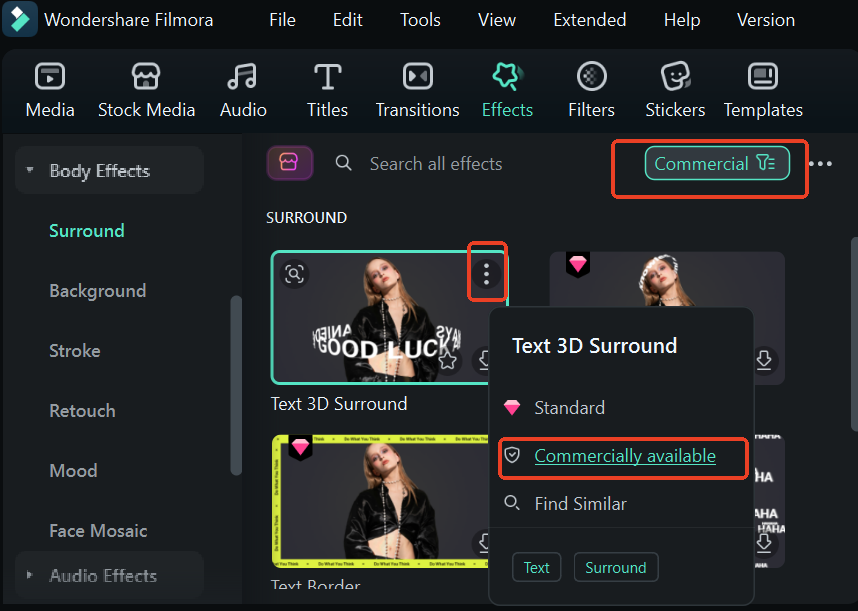Open the Stickers section
The width and height of the screenshot is (858, 611).
(675, 90)
